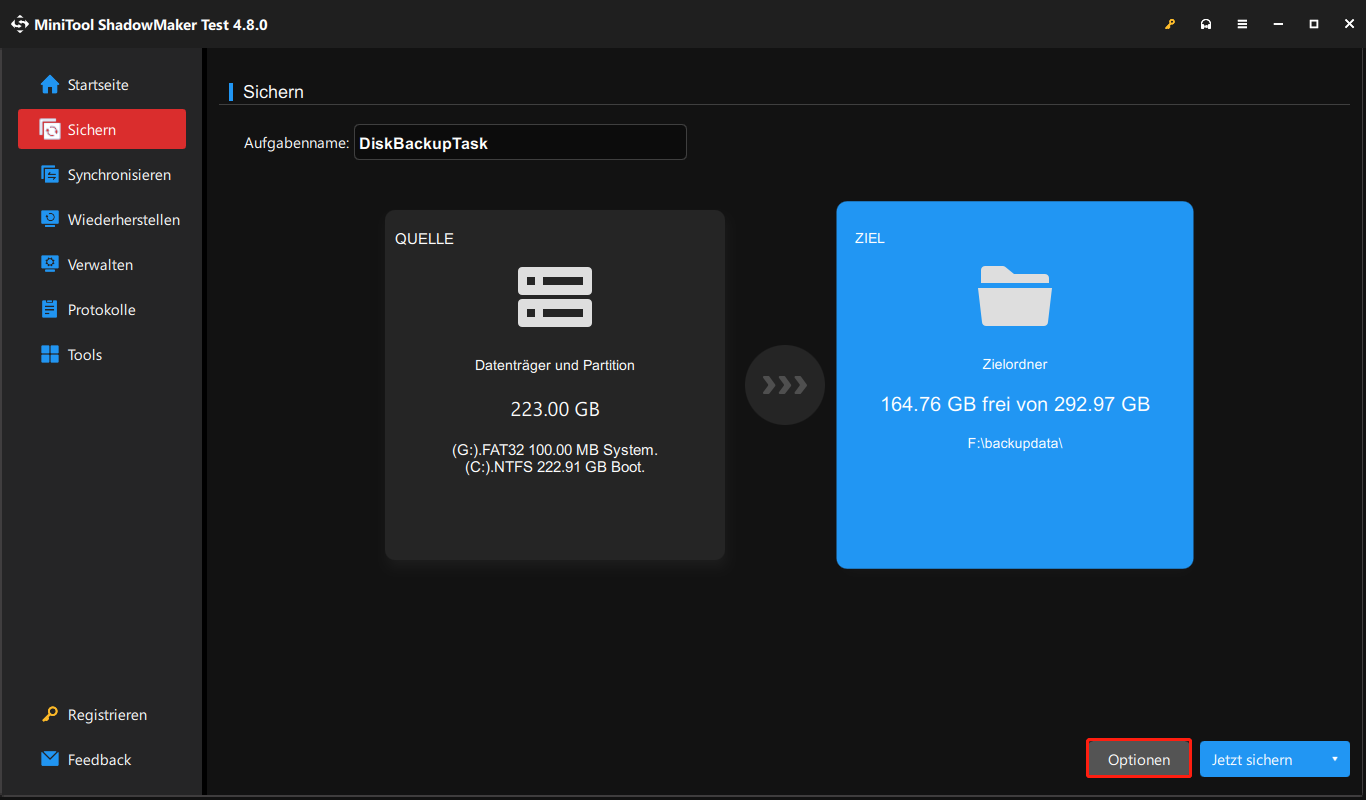This screenshot has height=800, width=1366.
Task: Click the yellow license key icon in titlebar
Action: point(1170,23)
